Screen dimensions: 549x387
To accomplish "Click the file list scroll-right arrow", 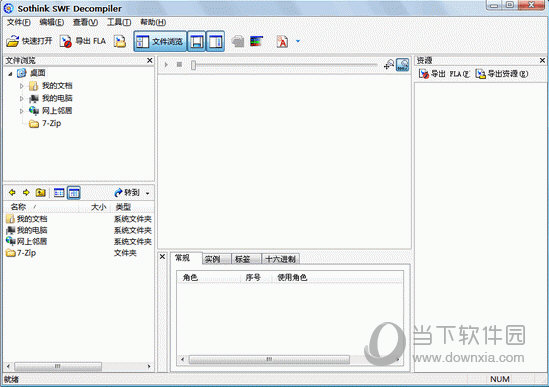I will 149,366.
